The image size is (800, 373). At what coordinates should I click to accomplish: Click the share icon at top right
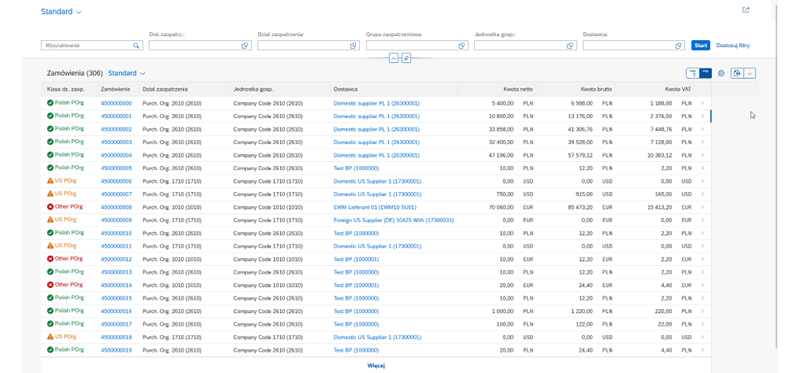pyautogui.click(x=746, y=10)
